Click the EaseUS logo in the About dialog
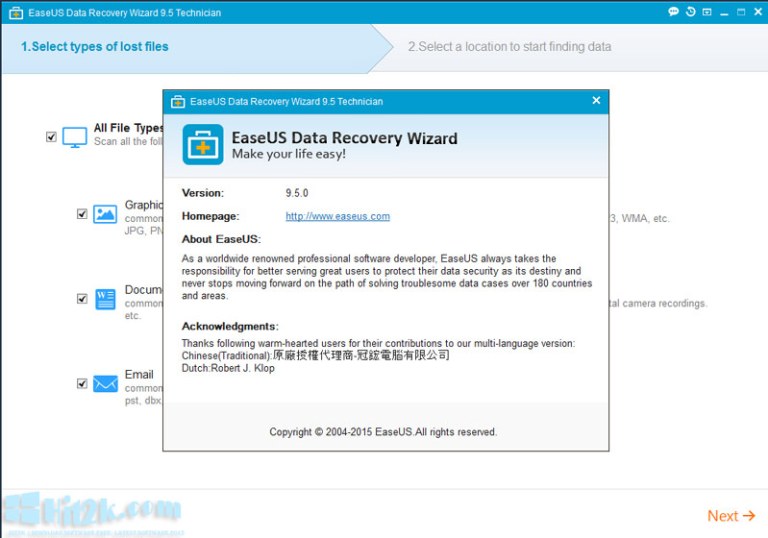The image size is (768, 538). point(203,145)
